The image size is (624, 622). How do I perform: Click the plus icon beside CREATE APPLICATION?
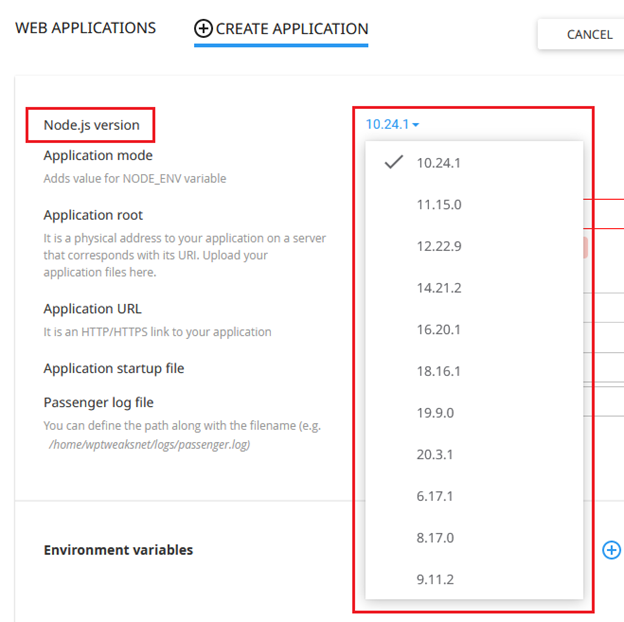point(203,29)
